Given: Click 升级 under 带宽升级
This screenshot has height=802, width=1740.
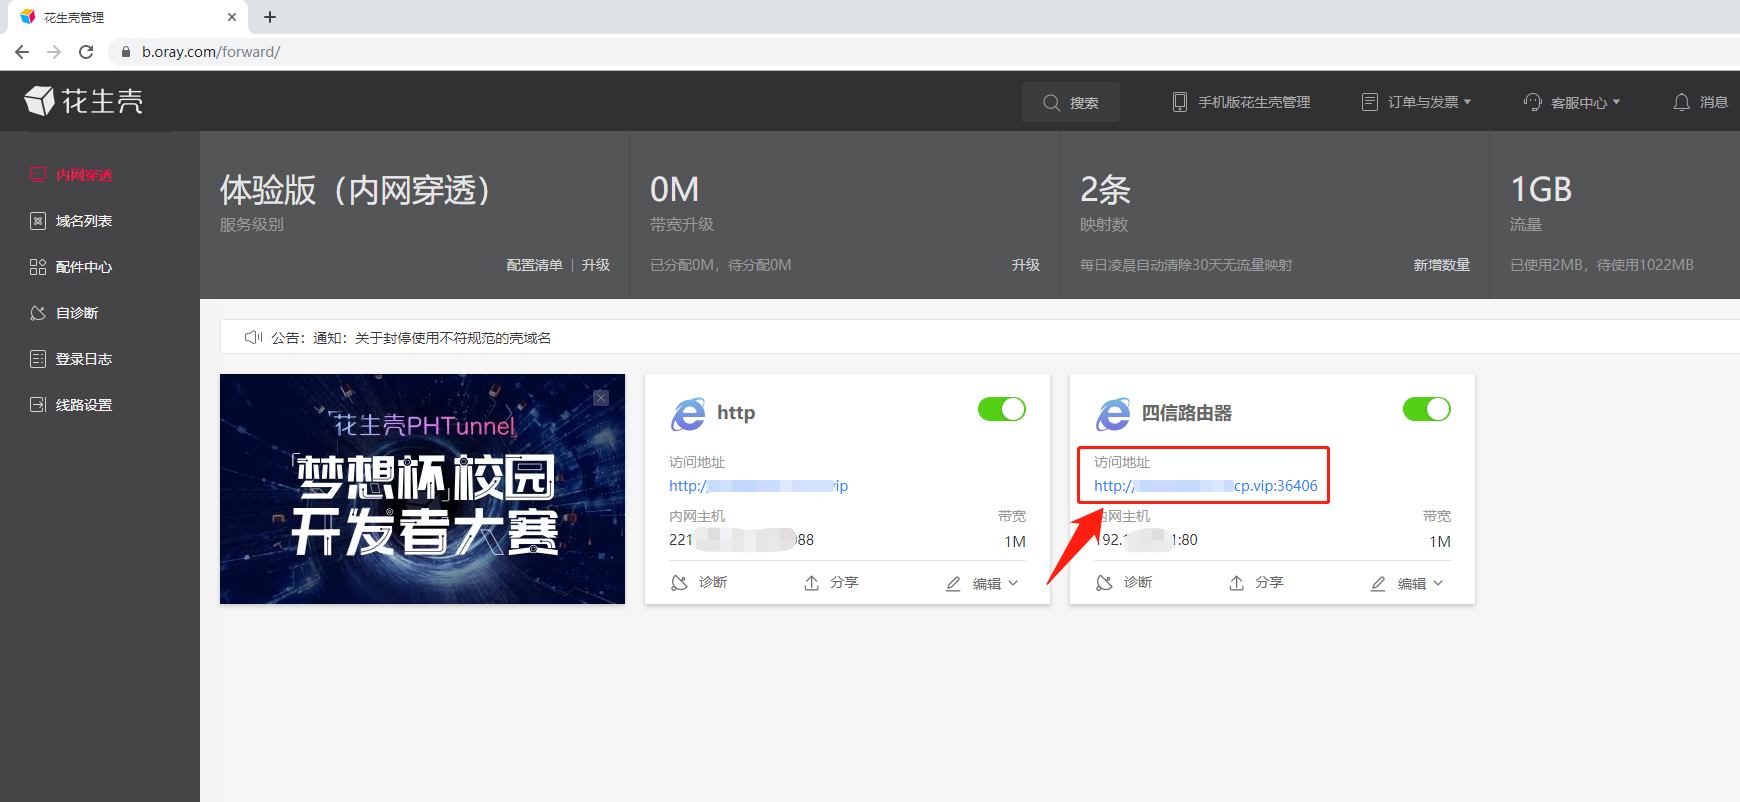Looking at the screenshot, I should [x=1026, y=265].
